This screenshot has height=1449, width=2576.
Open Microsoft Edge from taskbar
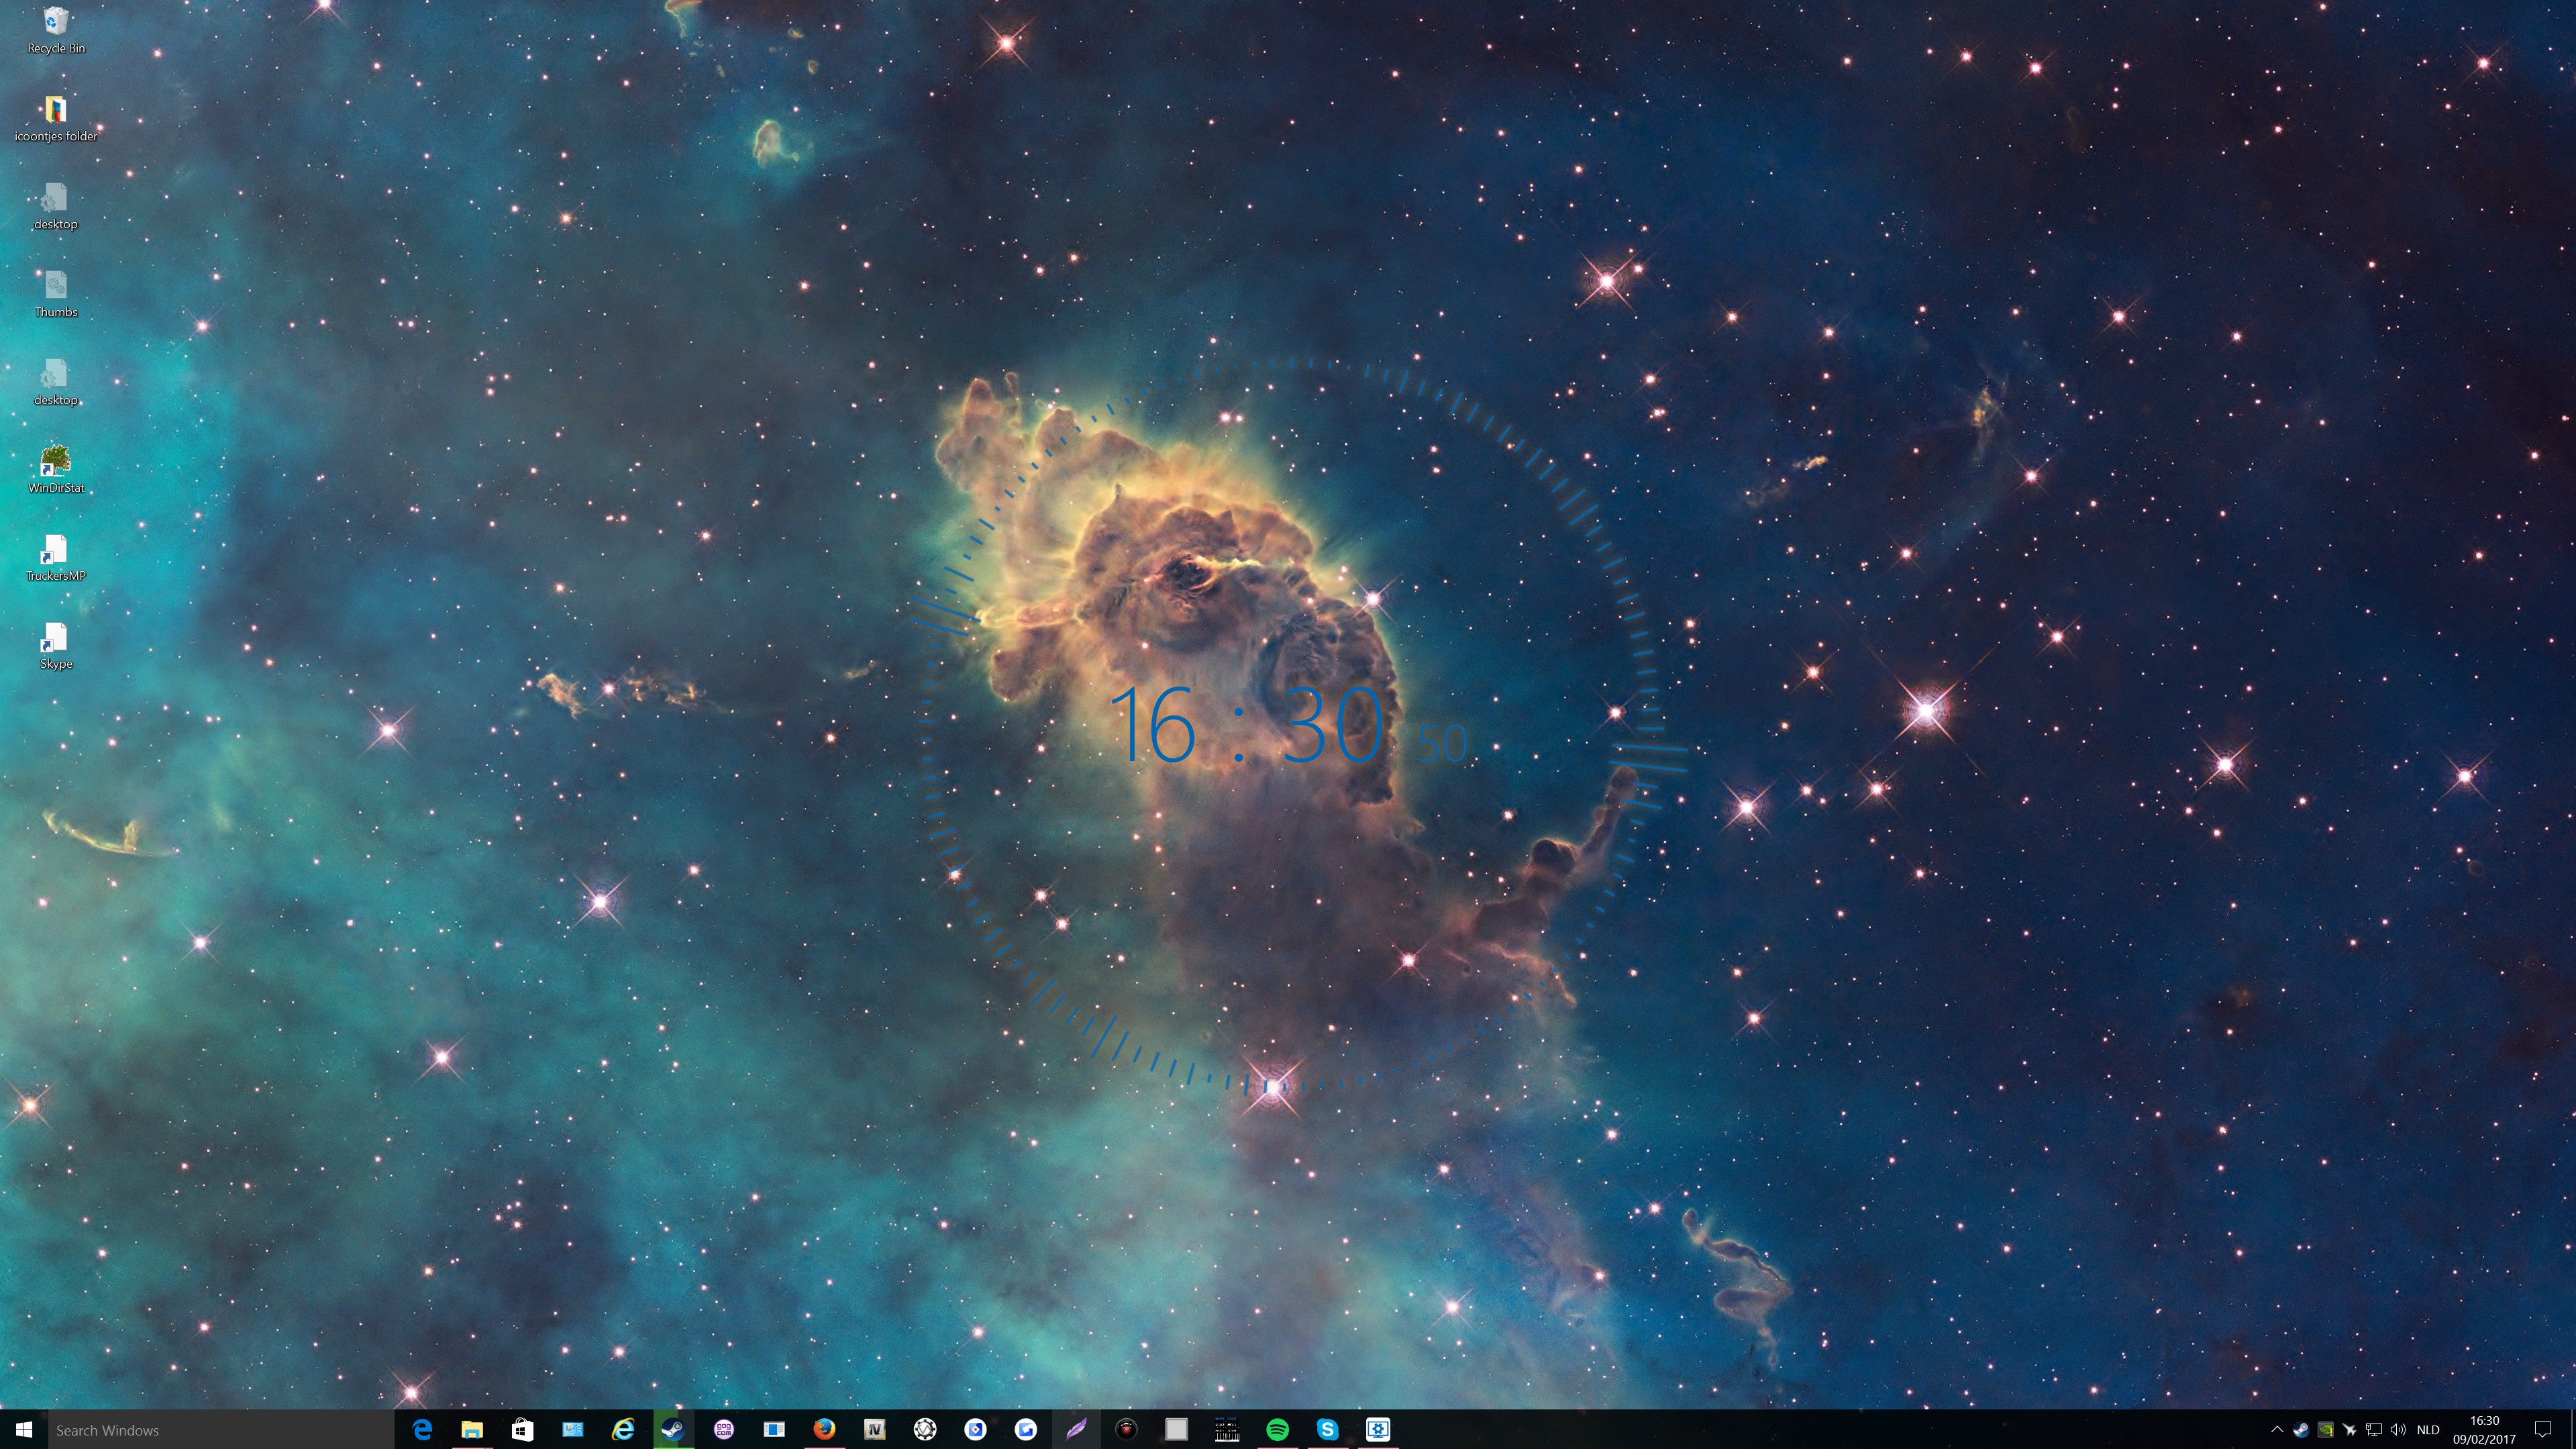tap(422, 1429)
